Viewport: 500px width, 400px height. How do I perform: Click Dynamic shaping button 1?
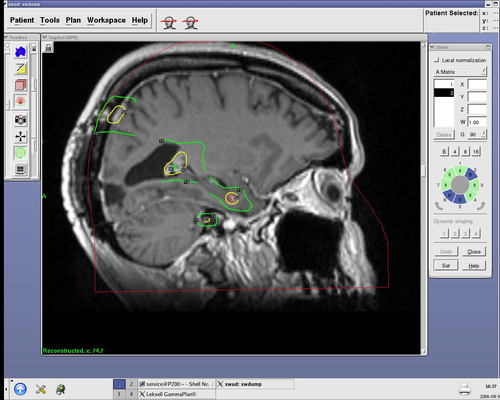click(x=444, y=234)
